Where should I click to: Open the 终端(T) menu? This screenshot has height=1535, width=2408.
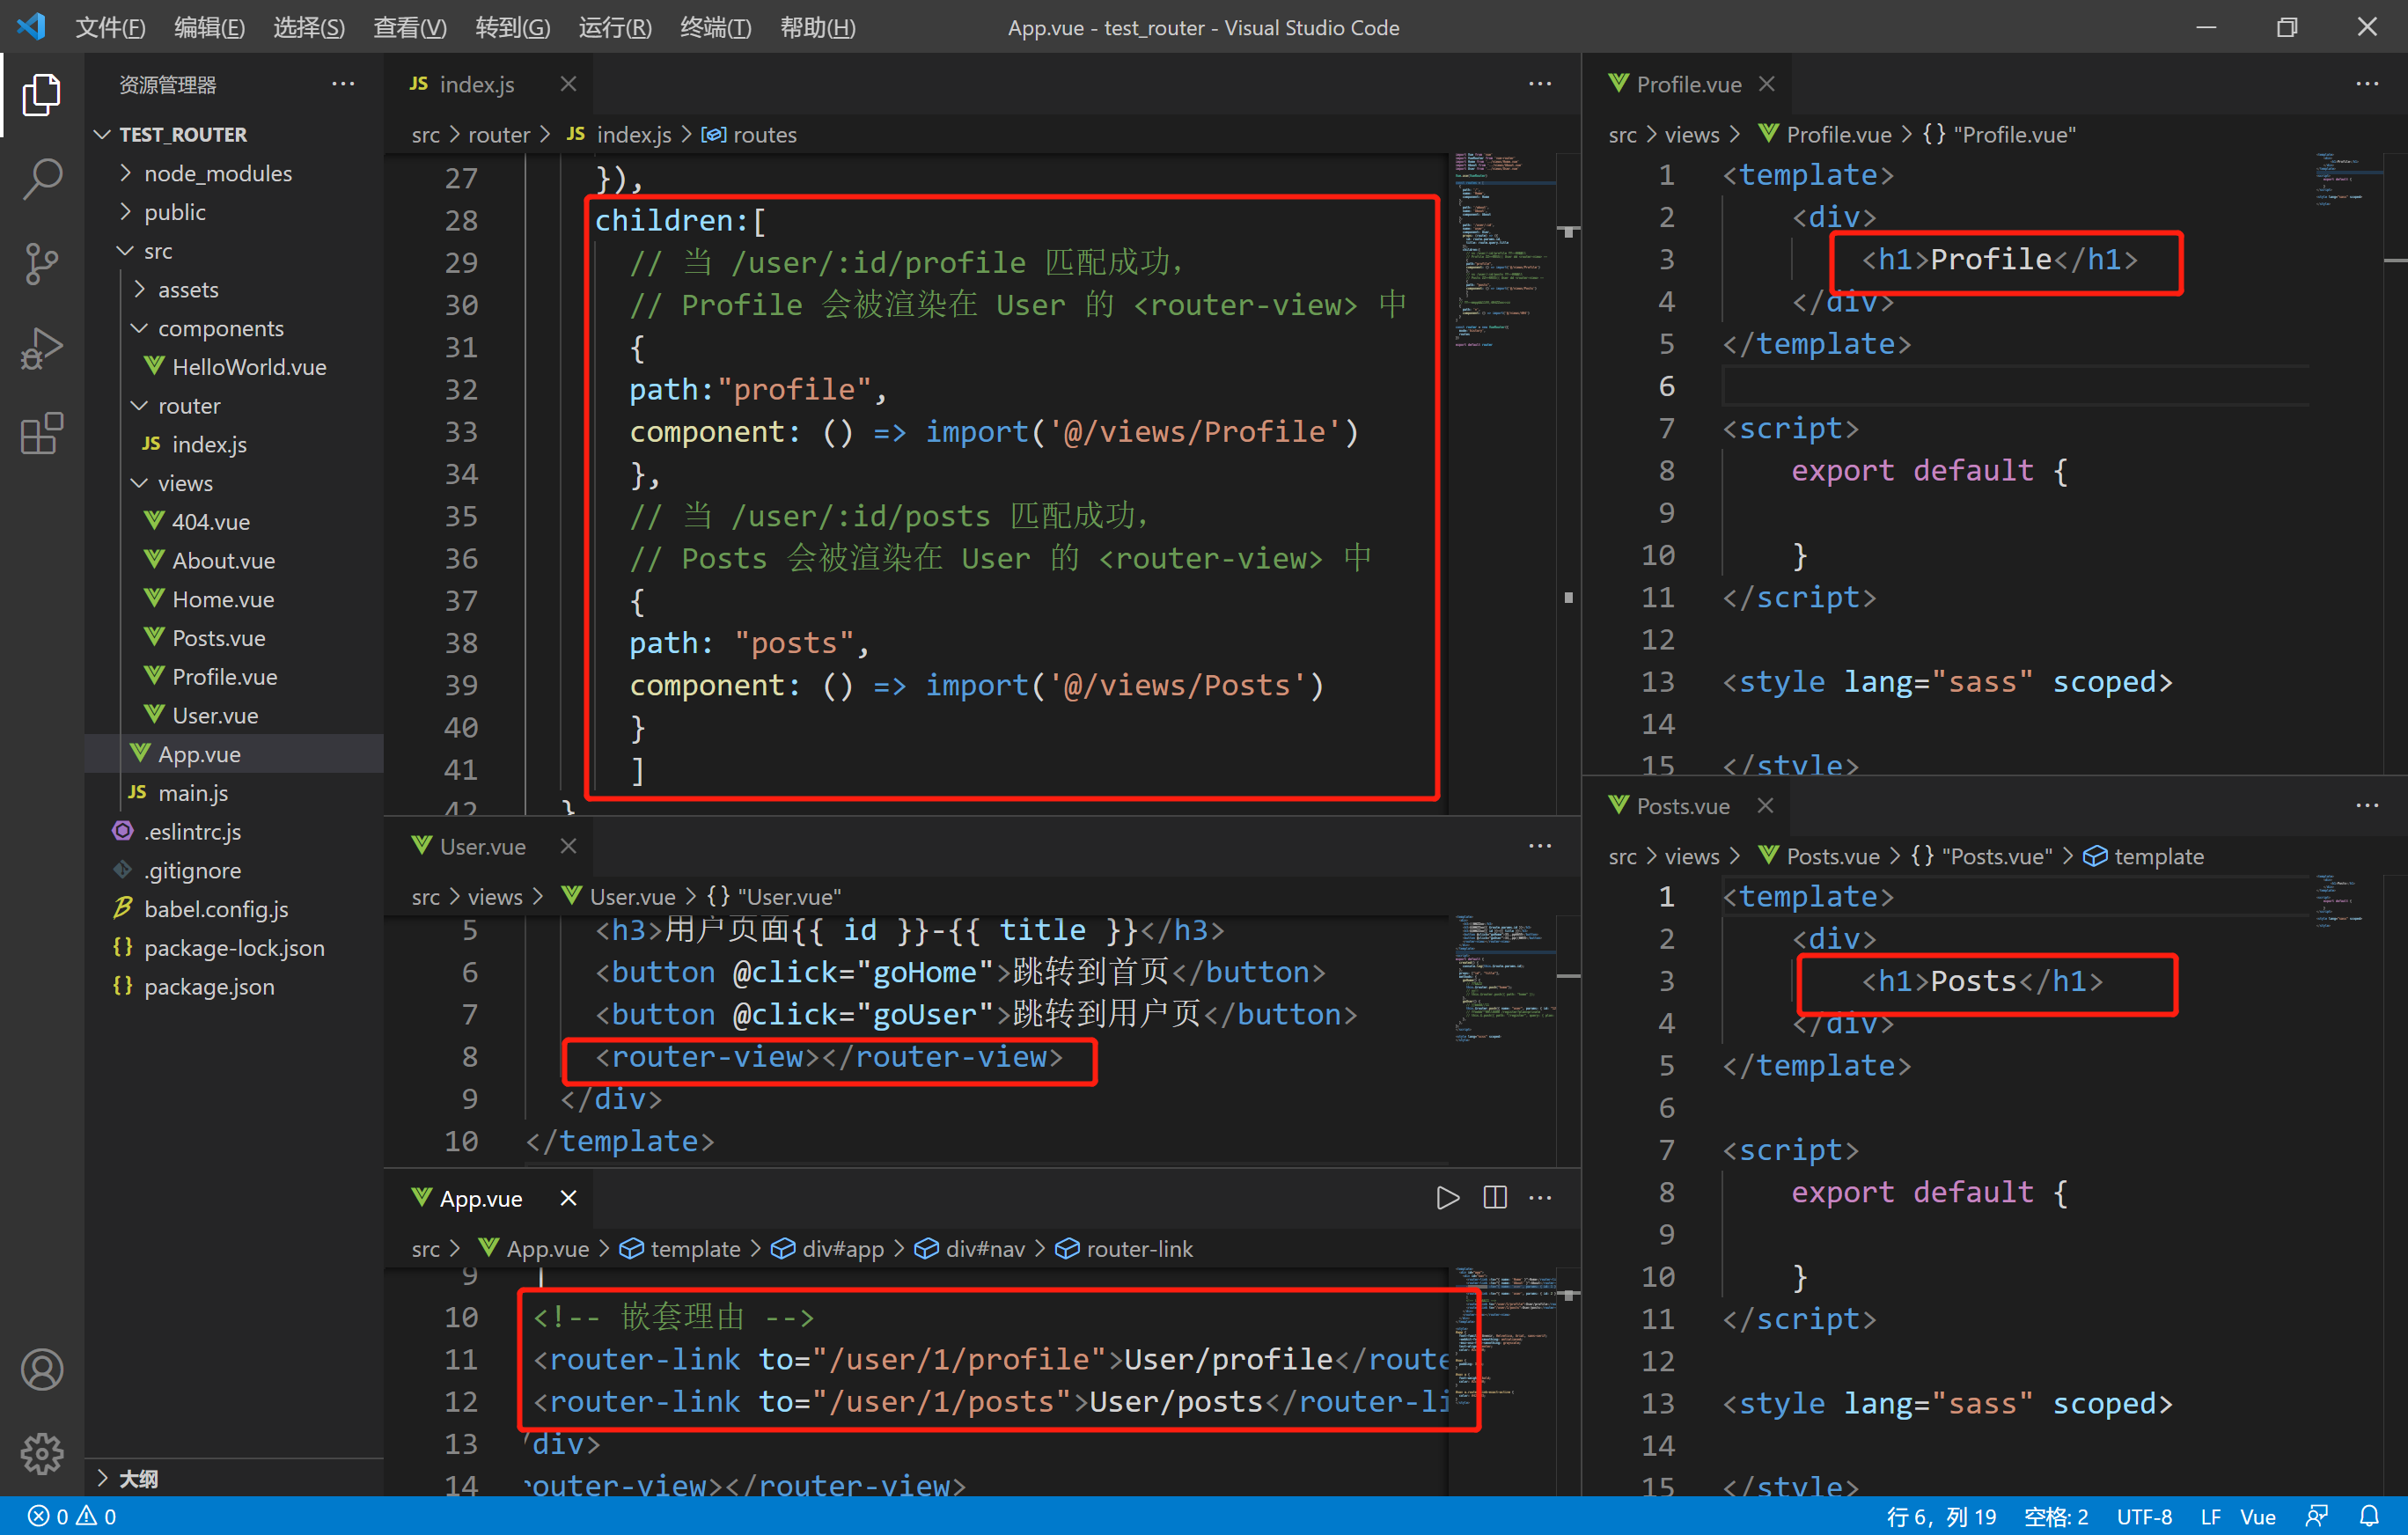tap(715, 27)
